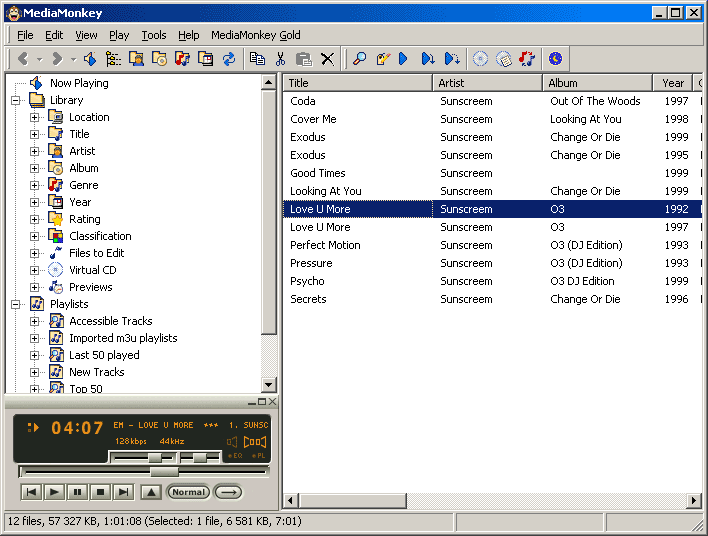Click the Paste clipboard toolbar icon
The width and height of the screenshot is (708, 536).
coord(304,59)
